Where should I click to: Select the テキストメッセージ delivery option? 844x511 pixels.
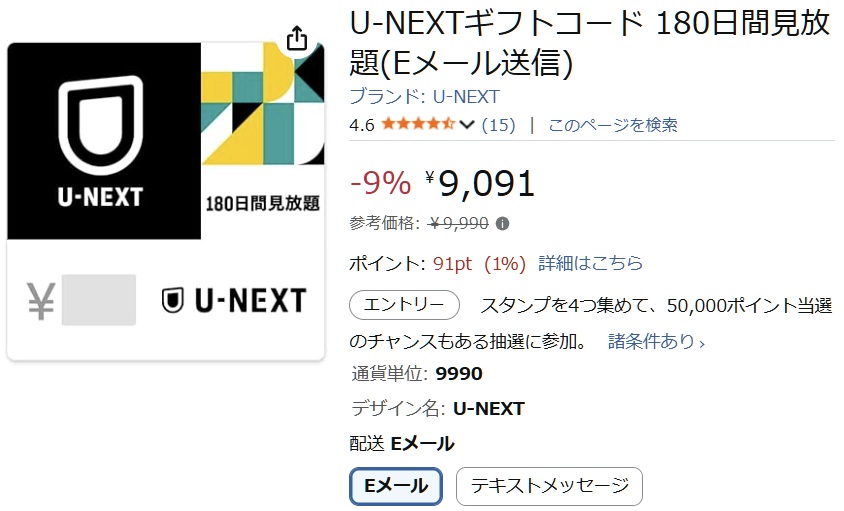549,486
